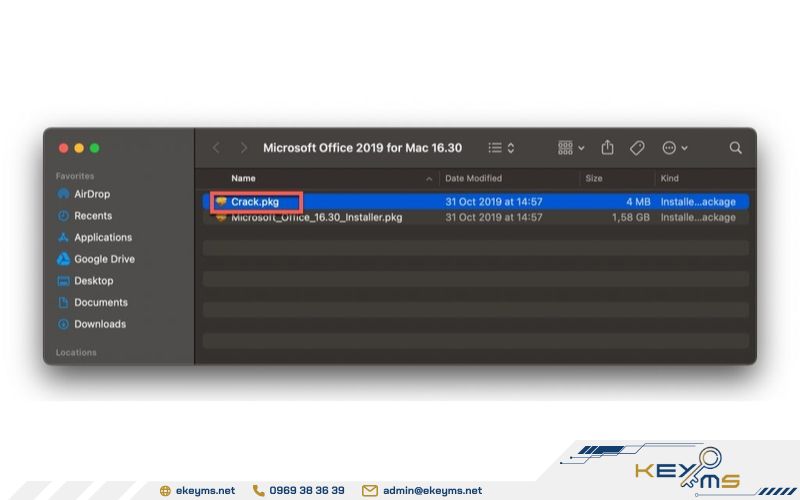The image size is (800, 500).
Task: Open Downloads in the sidebar
Action: click(92, 324)
